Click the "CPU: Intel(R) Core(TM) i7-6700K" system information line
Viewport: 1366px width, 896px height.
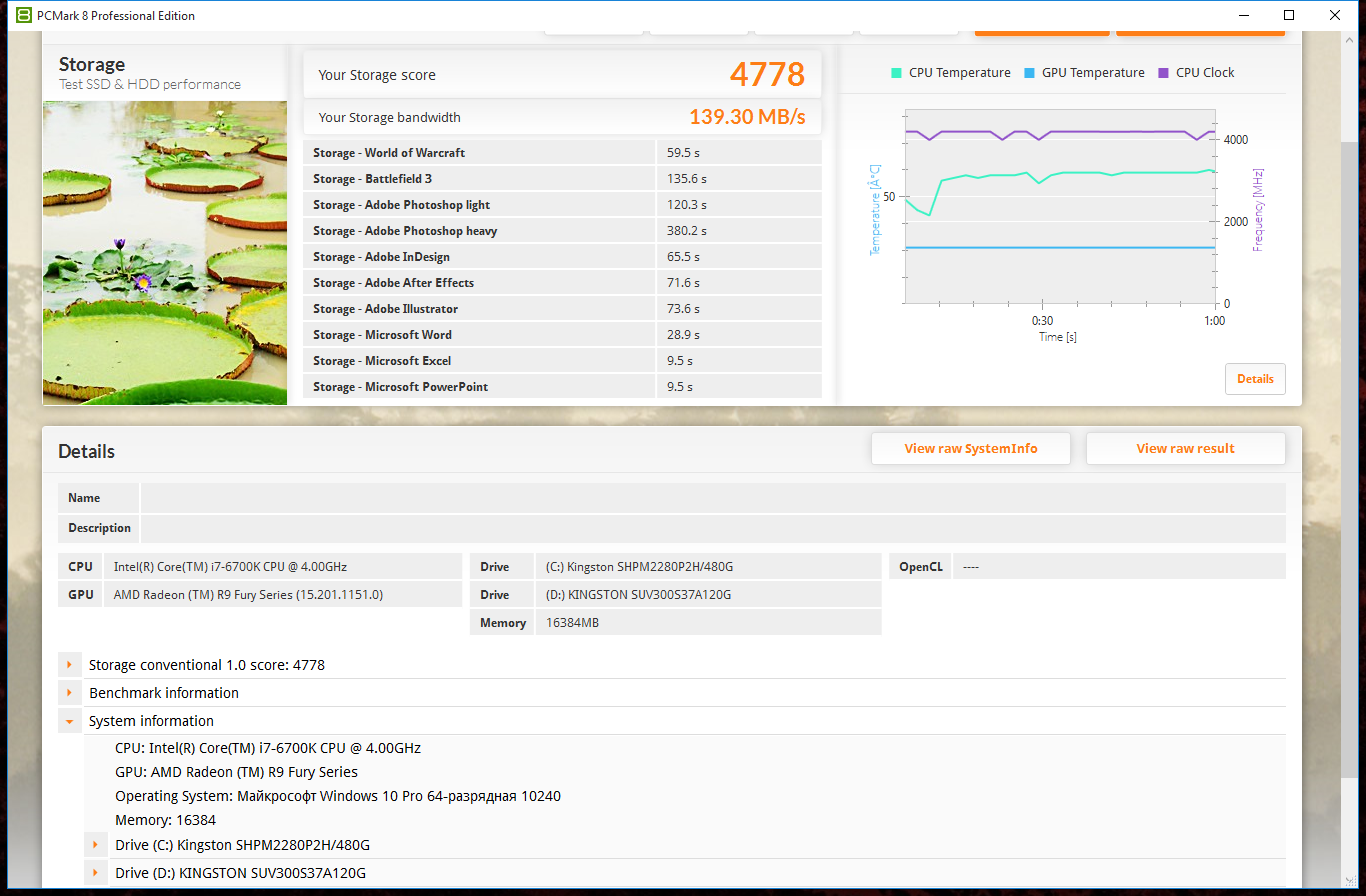pyautogui.click(x=268, y=749)
